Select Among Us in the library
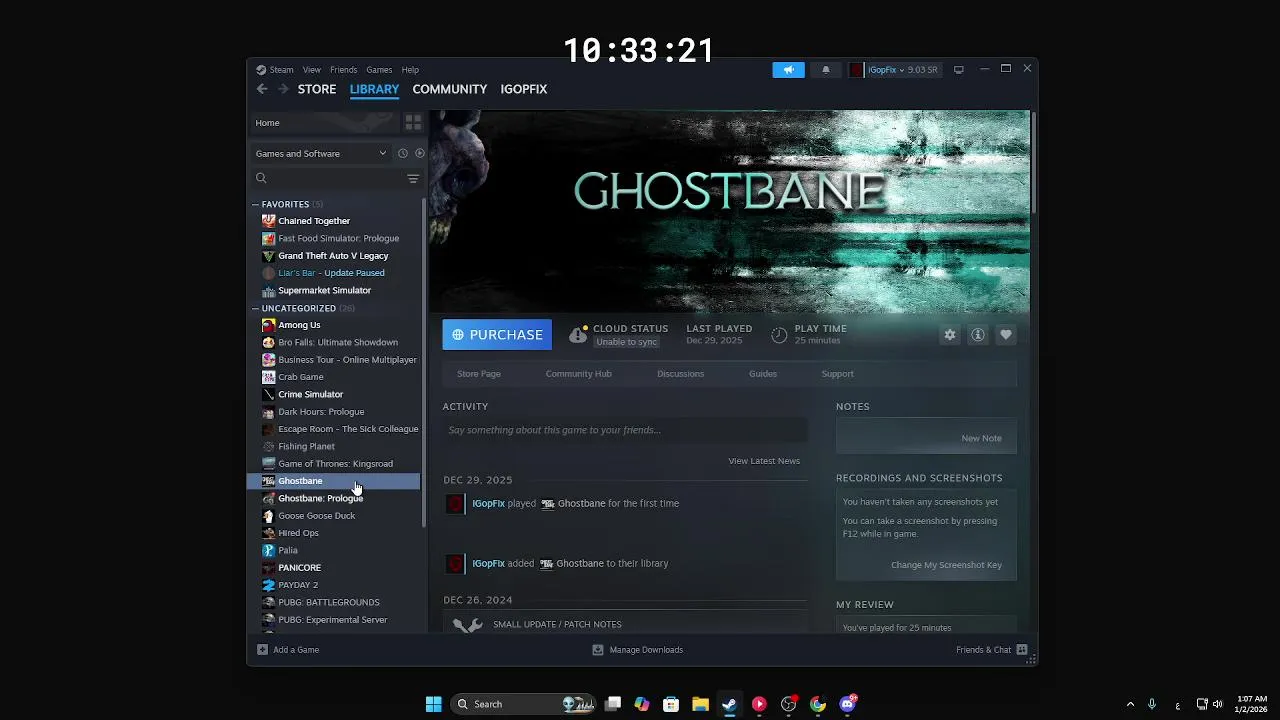 (299, 325)
